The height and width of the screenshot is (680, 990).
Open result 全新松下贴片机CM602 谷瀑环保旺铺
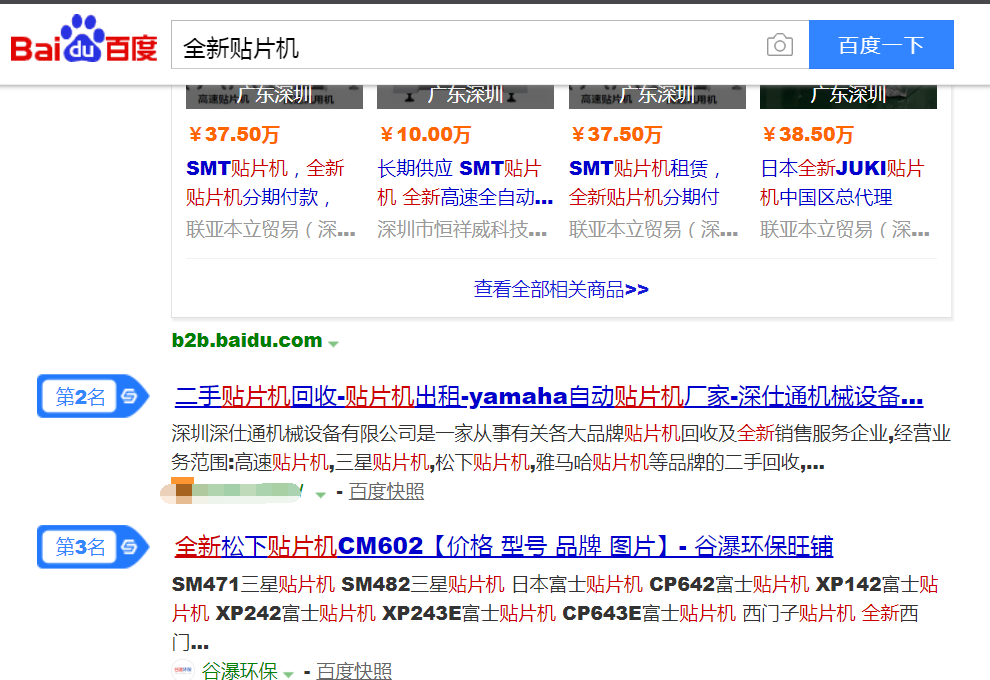[504, 546]
